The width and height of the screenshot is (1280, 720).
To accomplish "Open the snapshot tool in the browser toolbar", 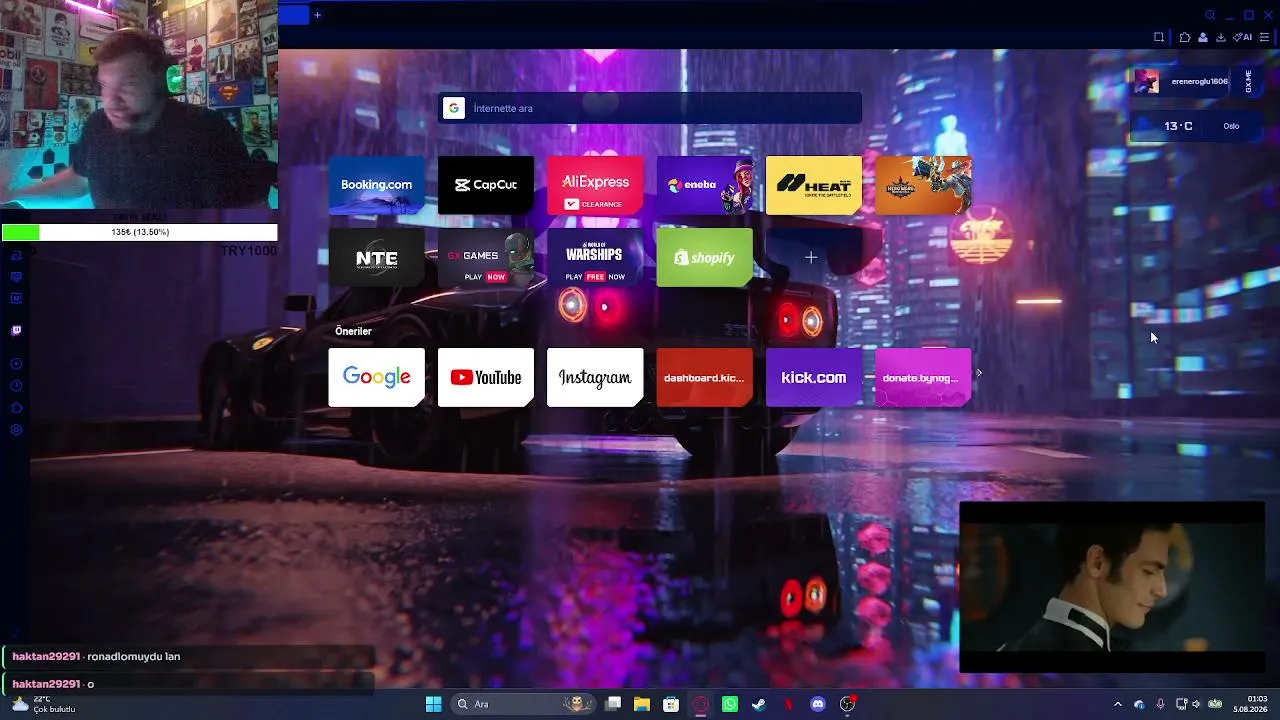I will pos(1159,37).
